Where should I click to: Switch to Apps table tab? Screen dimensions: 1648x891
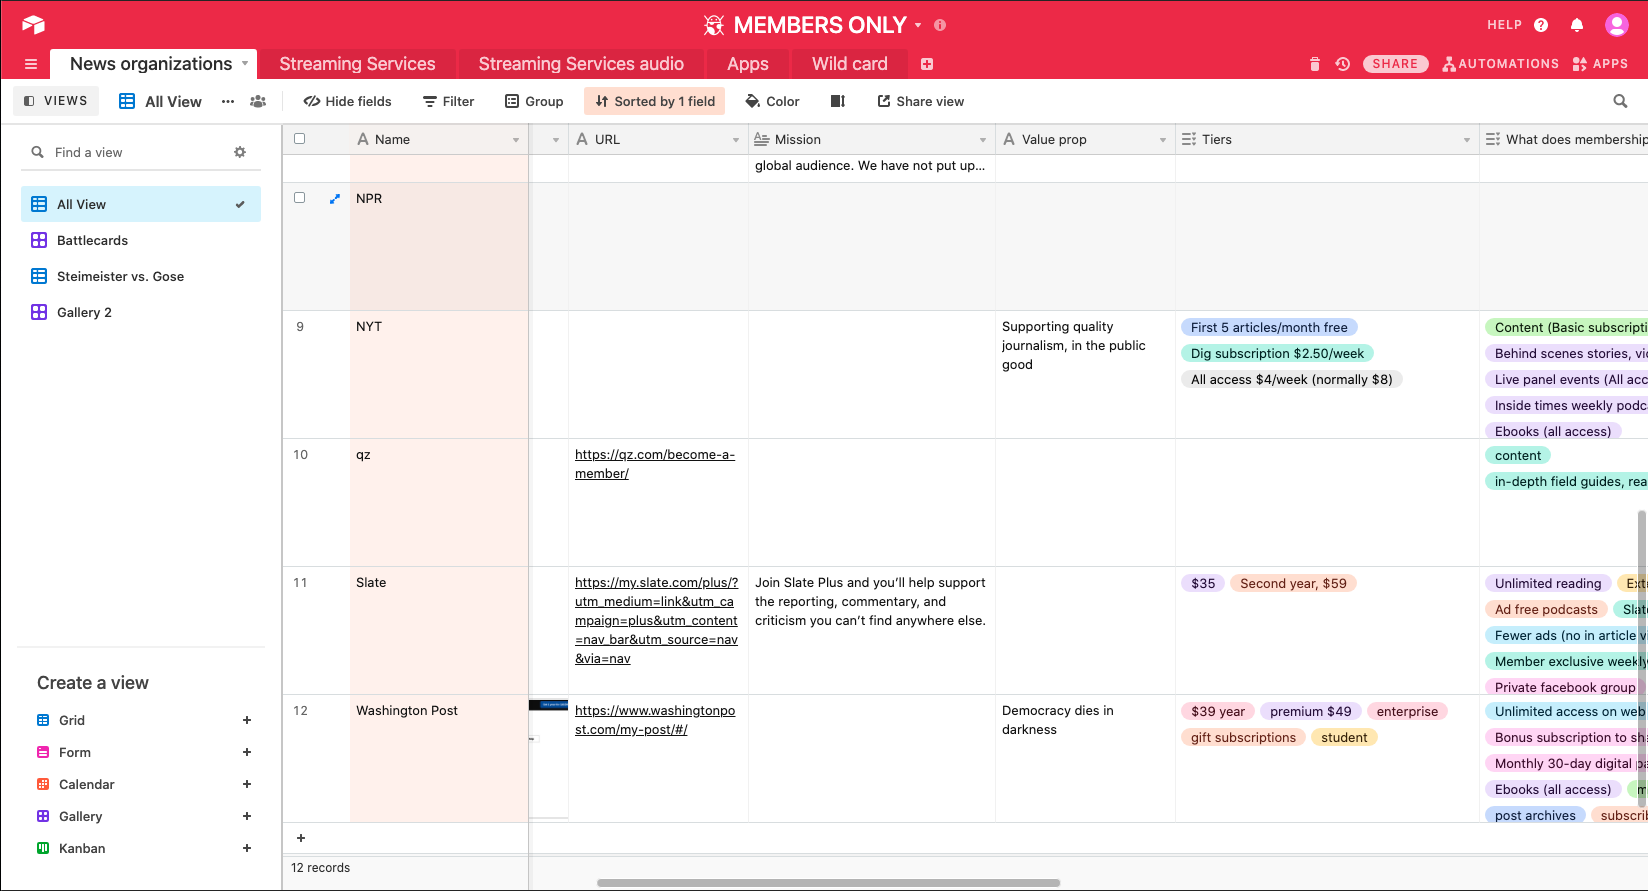748,64
